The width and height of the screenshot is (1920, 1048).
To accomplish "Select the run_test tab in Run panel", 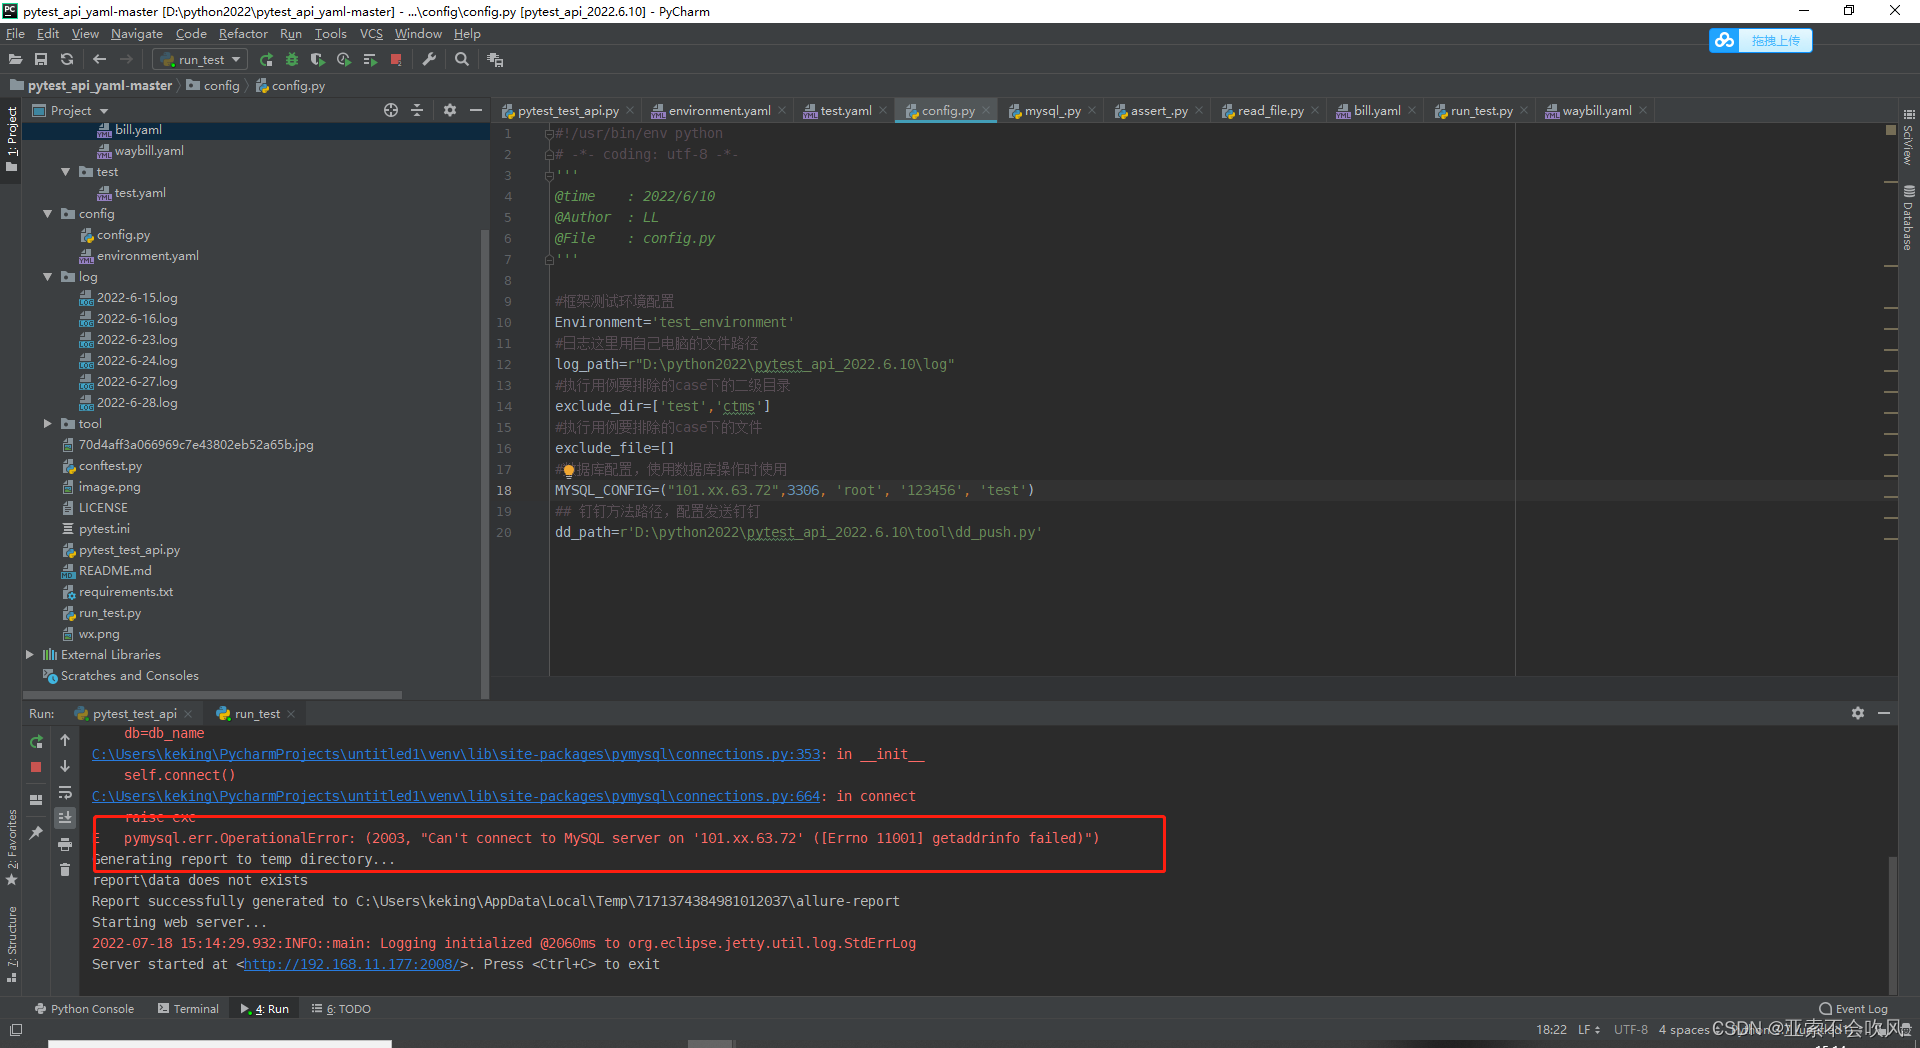I will point(257,714).
